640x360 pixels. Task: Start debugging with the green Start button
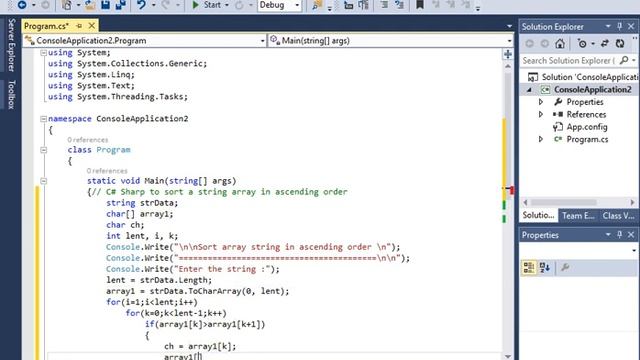[207, 5]
